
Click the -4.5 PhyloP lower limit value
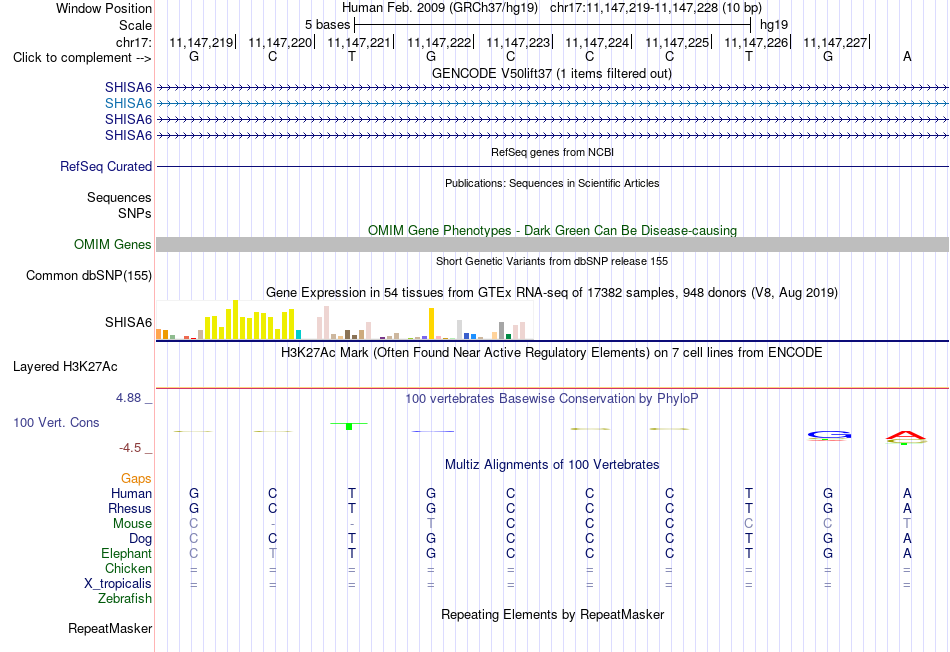[x=130, y=448]
